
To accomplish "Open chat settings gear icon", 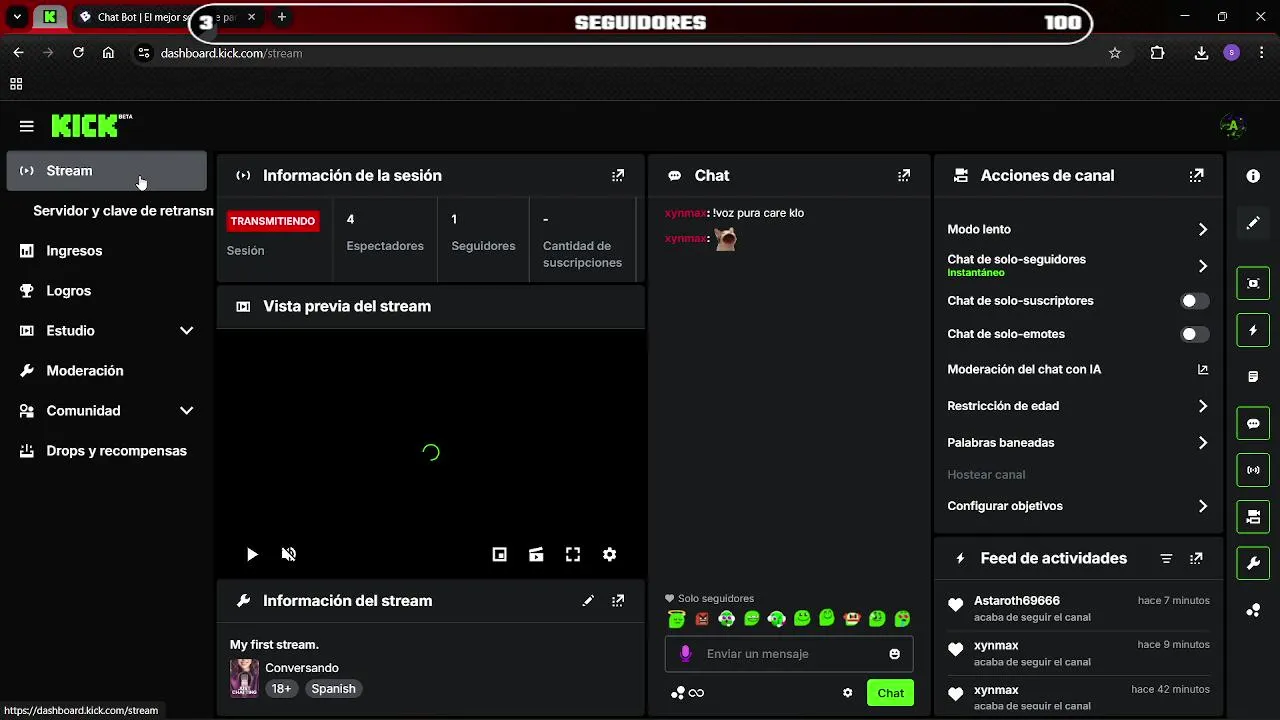I will tap(848, 693).
